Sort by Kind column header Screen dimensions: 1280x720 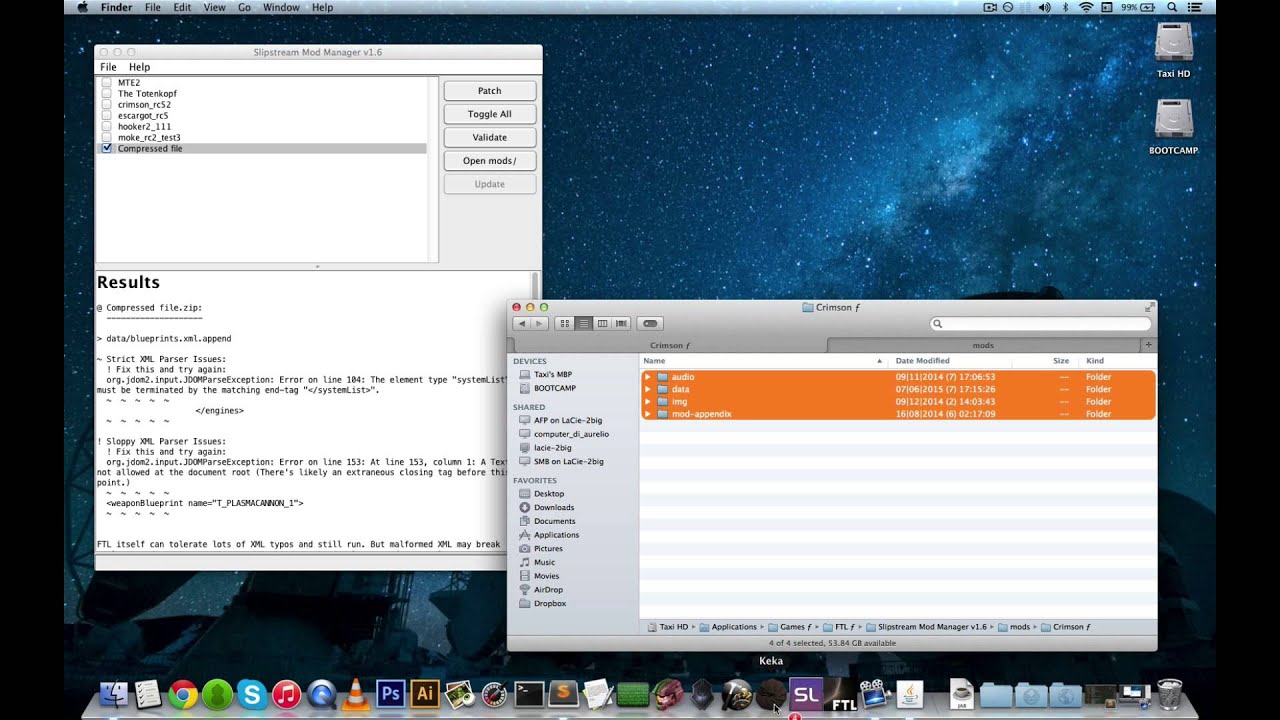(x=1118, y=361)
